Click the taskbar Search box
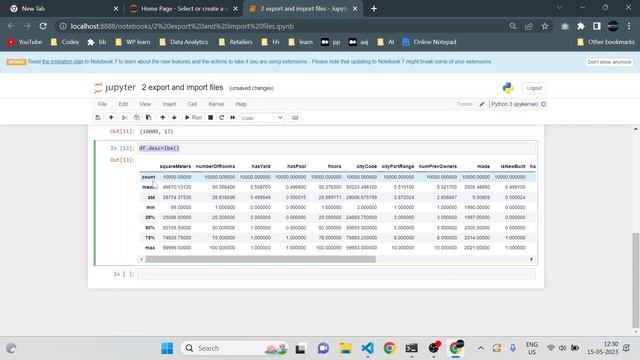Image resolution: width=640 pixels, height=360 pixels. click(x=234, y=348)
